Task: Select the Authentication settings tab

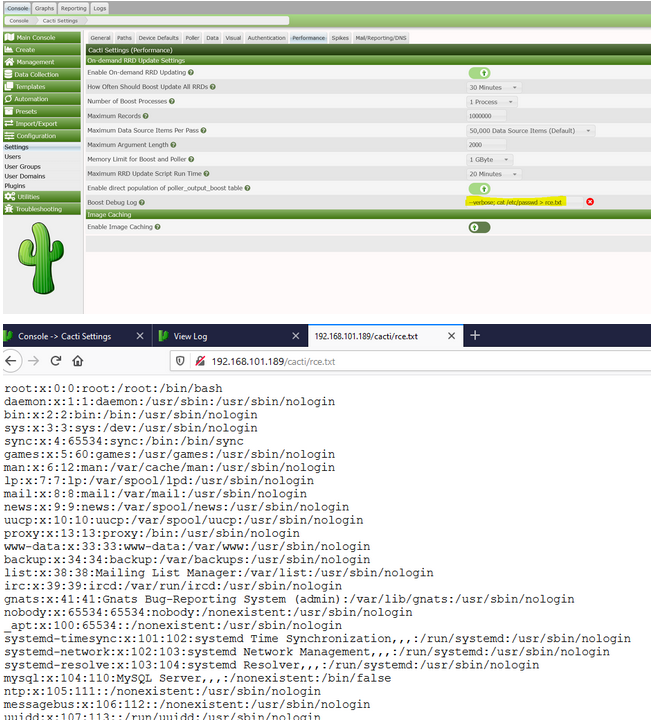Action: pyautogui.click(x=266, y=38)
